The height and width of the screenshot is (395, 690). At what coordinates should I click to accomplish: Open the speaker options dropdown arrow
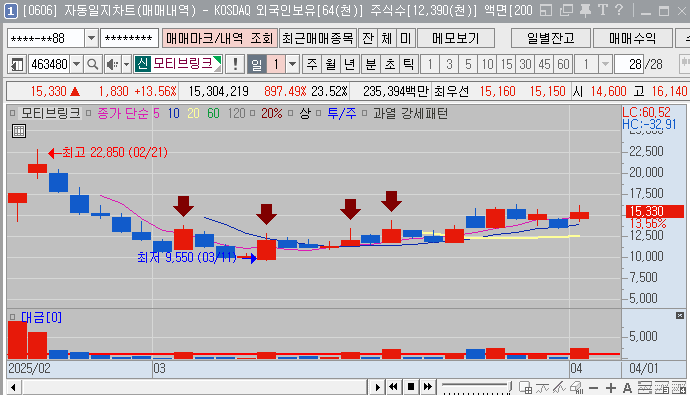click(x=126, y=65)
